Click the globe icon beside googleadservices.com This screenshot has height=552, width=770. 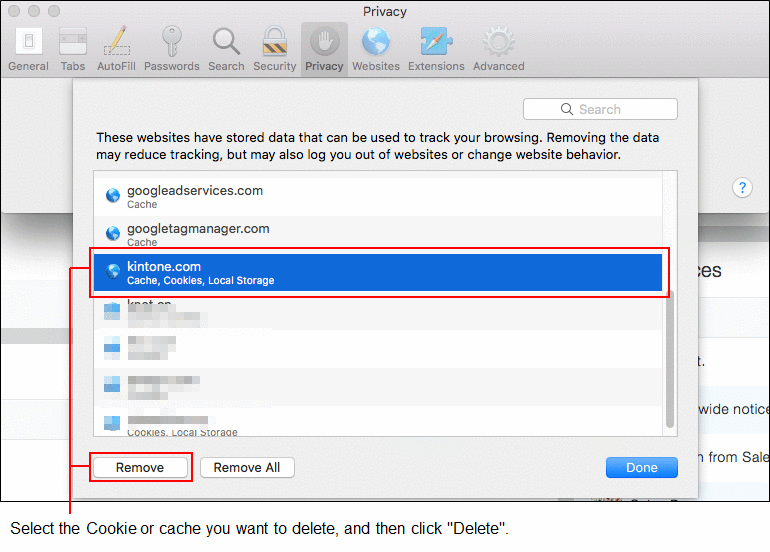[113, 195]
